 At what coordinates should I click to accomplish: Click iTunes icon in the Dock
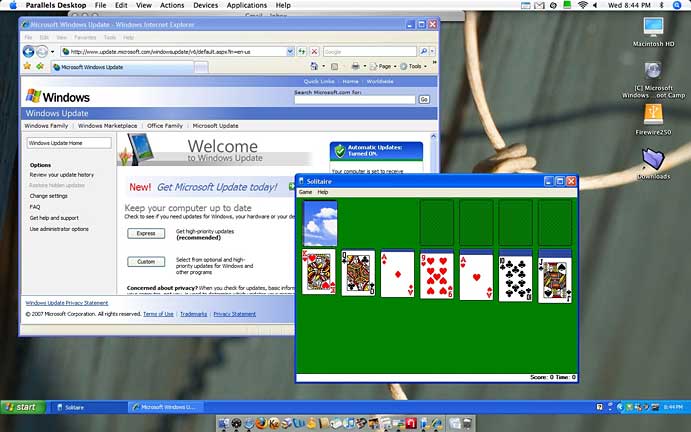(x=349, y=424)
